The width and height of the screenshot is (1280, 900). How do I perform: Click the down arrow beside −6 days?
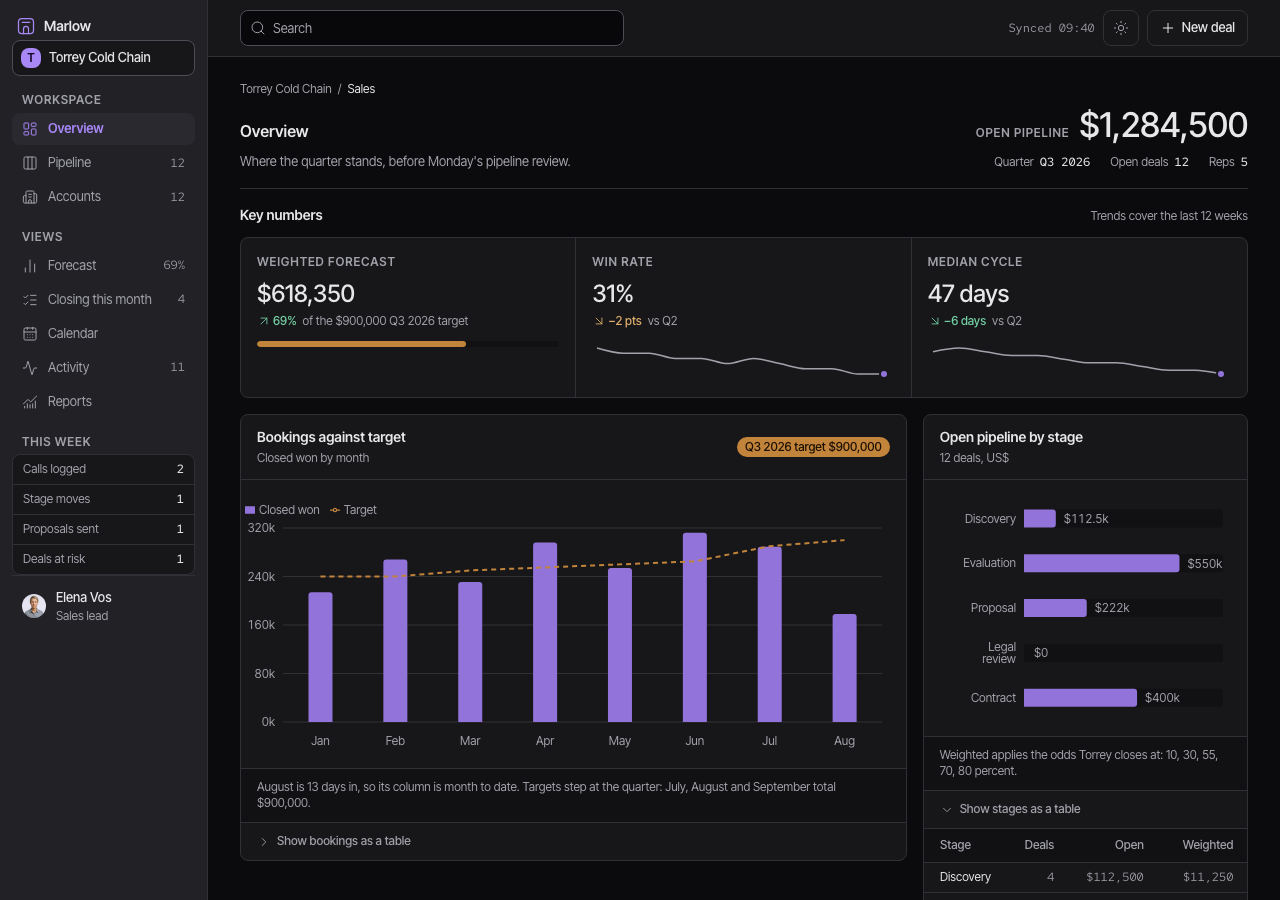point(934,321)
